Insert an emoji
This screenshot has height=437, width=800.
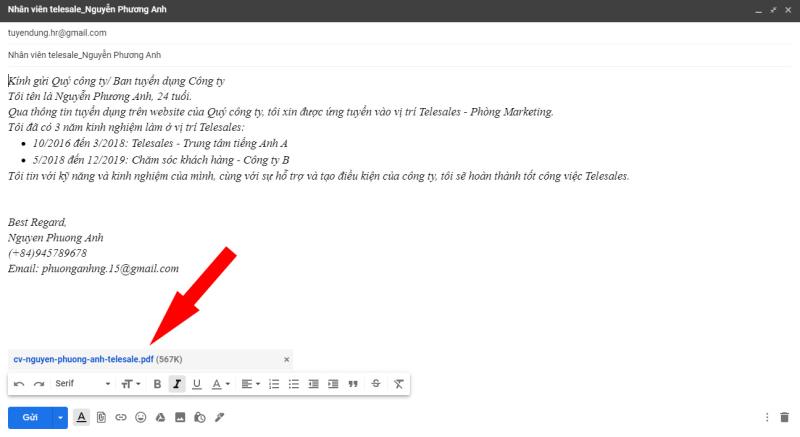click(141, 418)
